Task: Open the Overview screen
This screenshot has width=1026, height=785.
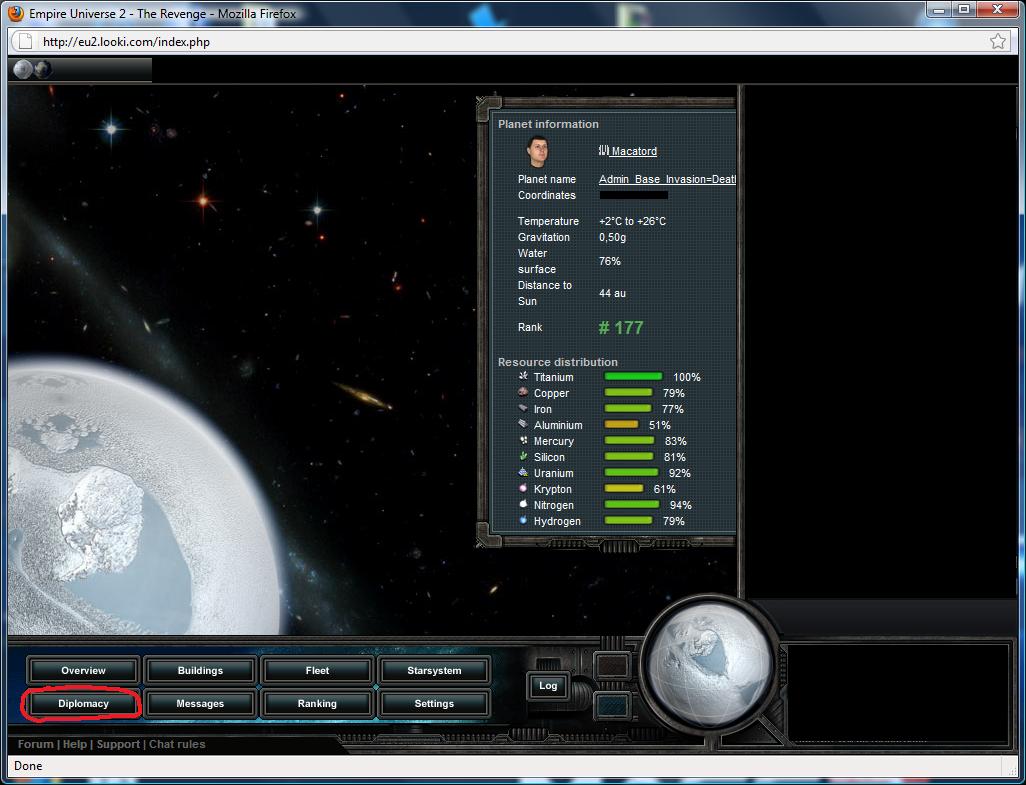Action: [83, 671]
